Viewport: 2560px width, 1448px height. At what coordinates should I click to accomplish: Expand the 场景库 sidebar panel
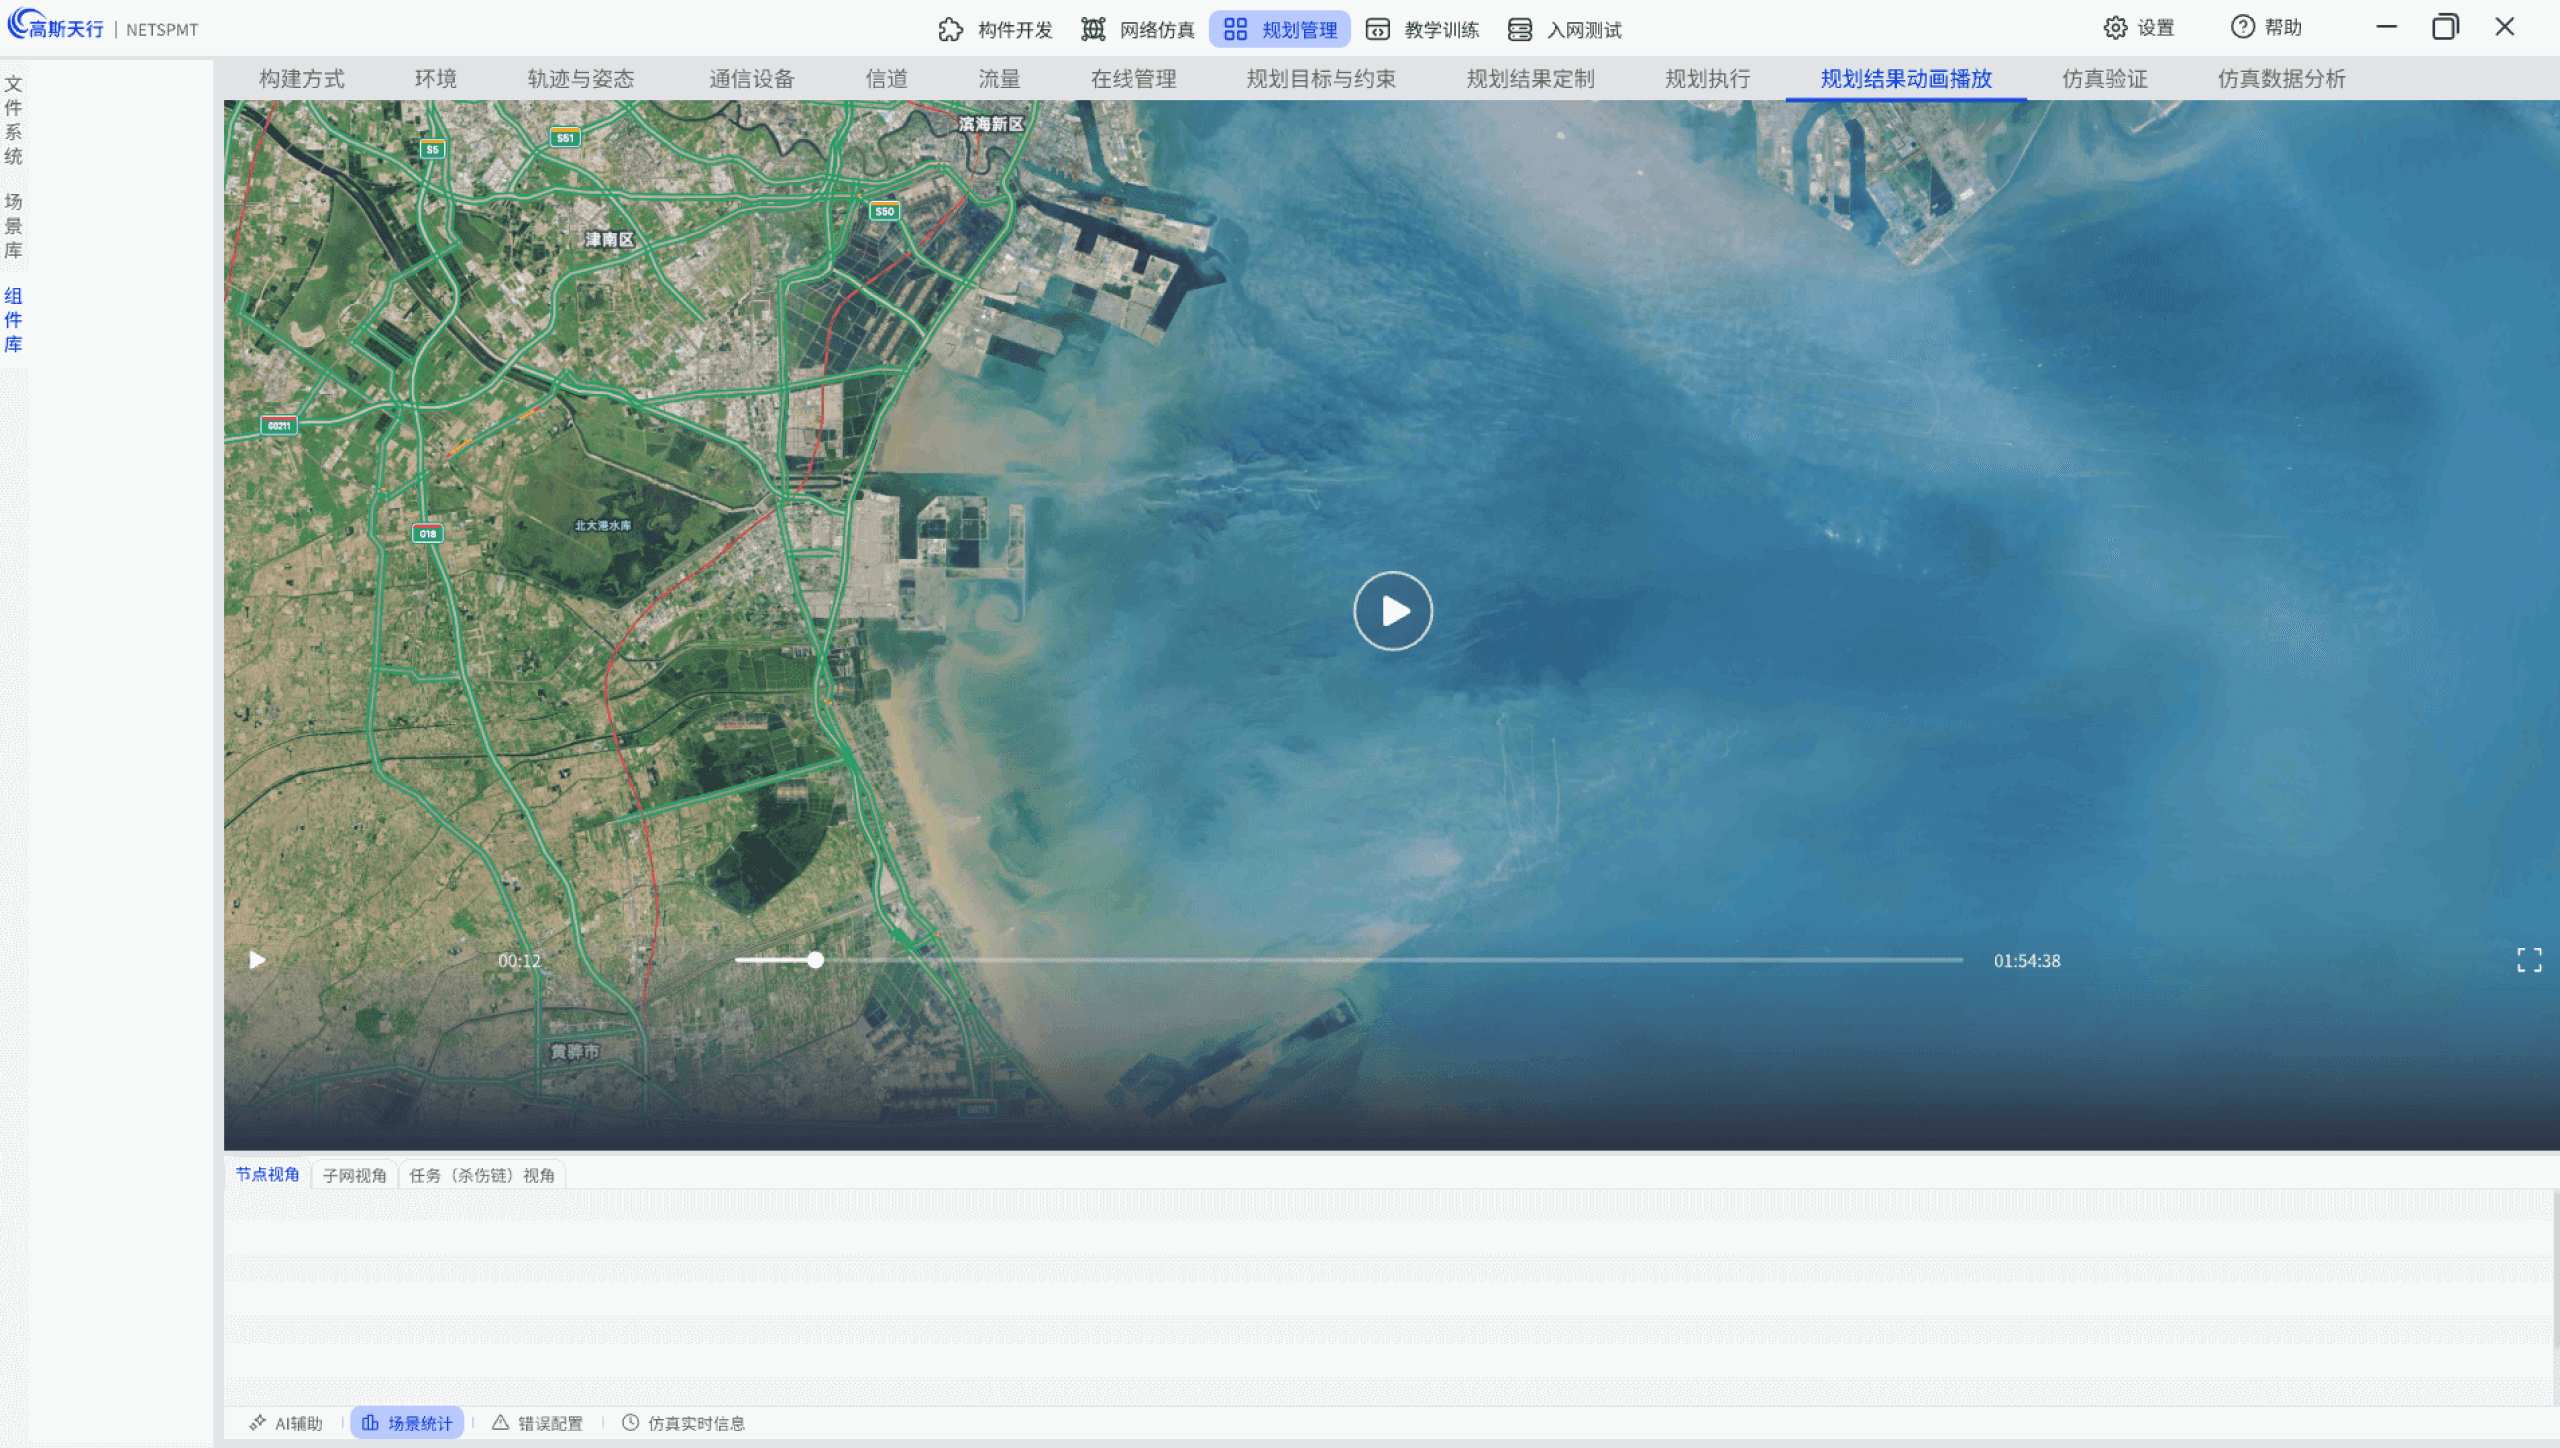point(13,226)
